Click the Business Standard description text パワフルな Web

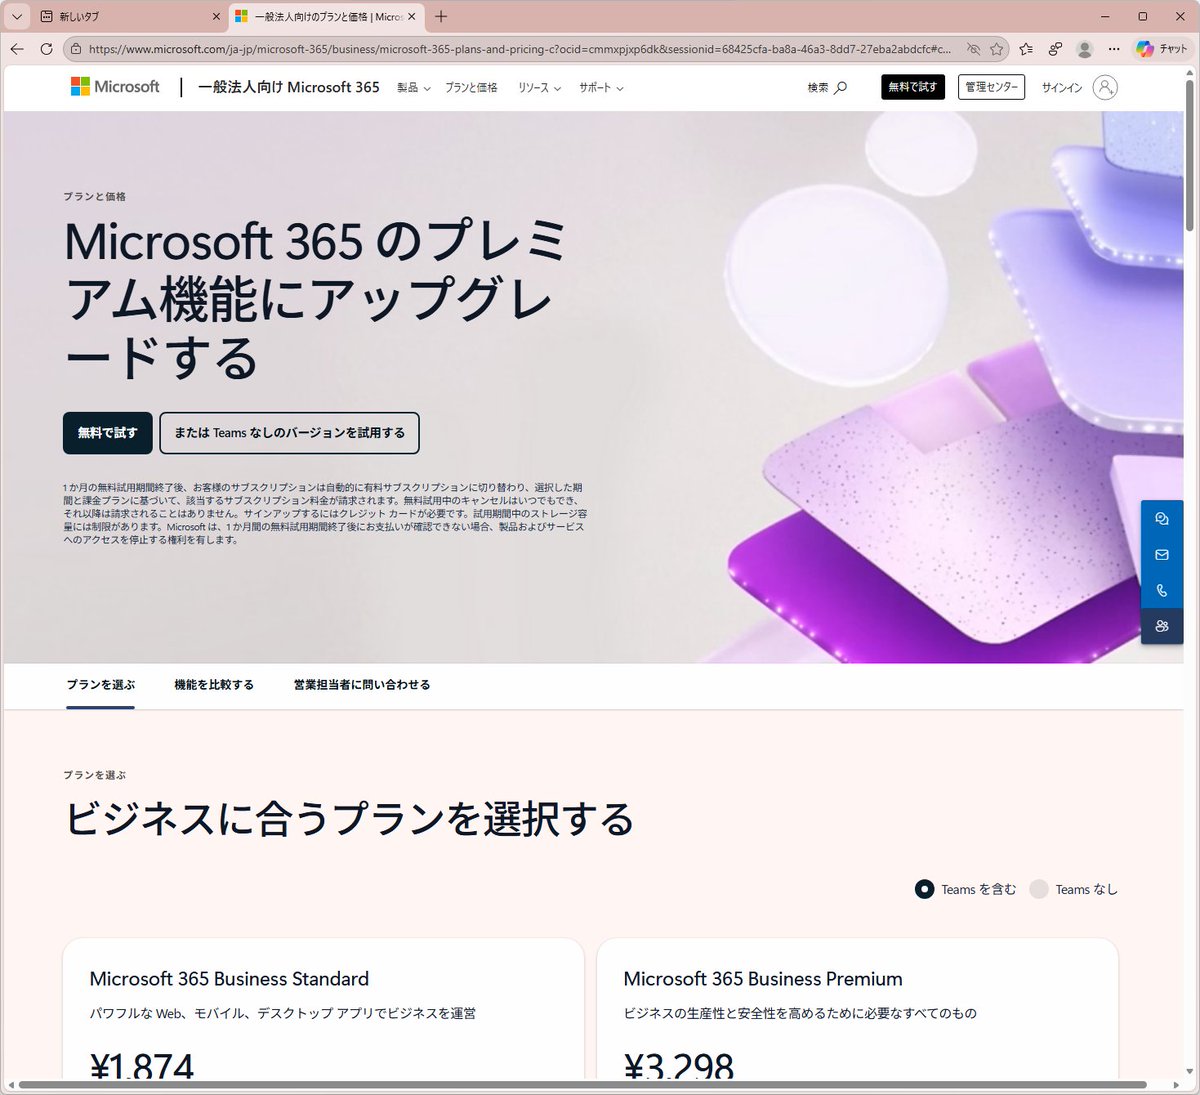tap(283, 1013)
